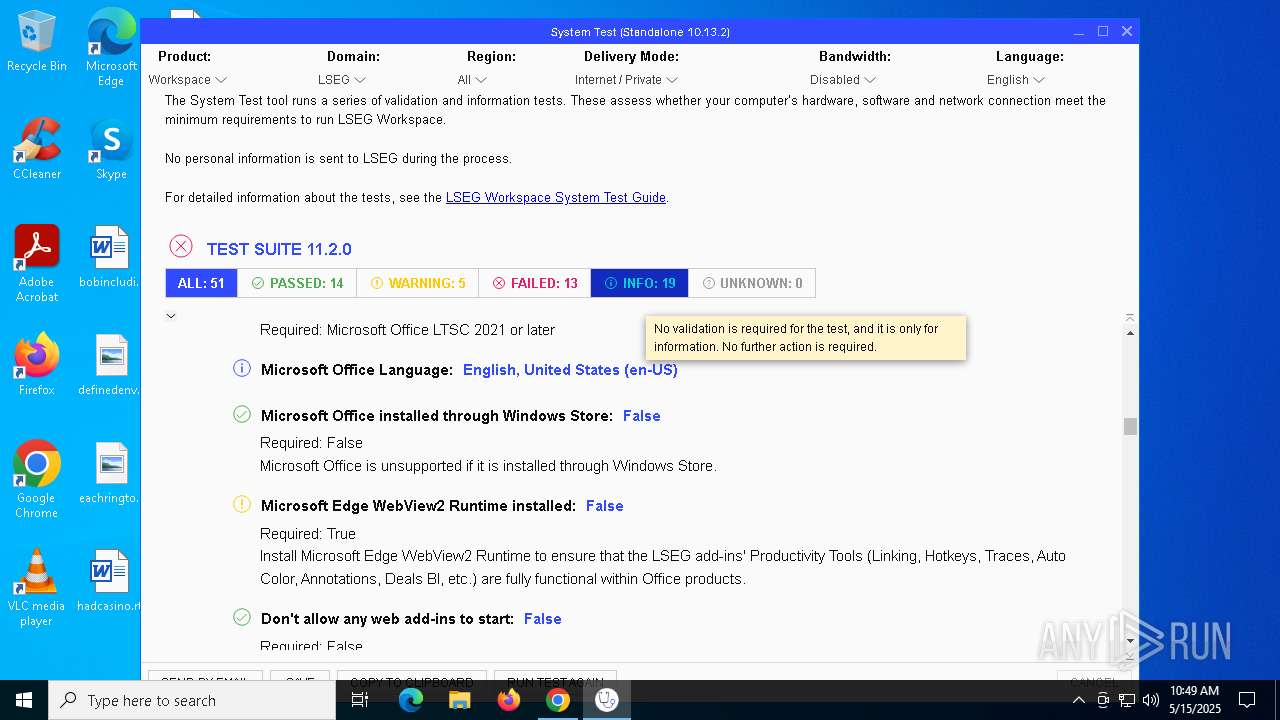
Task: Filter by FAILED: 13 results
Action: 535,283
